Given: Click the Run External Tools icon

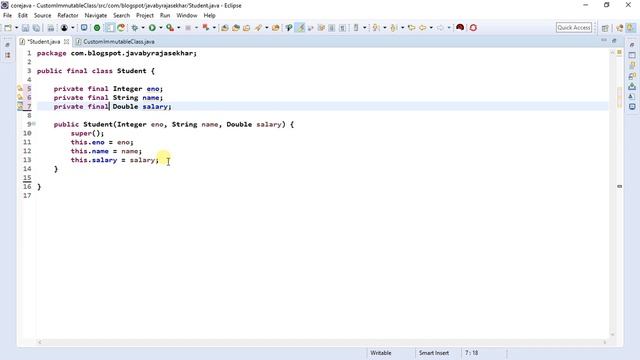Looking at the screenshot, I should click(x=170, y=28).
